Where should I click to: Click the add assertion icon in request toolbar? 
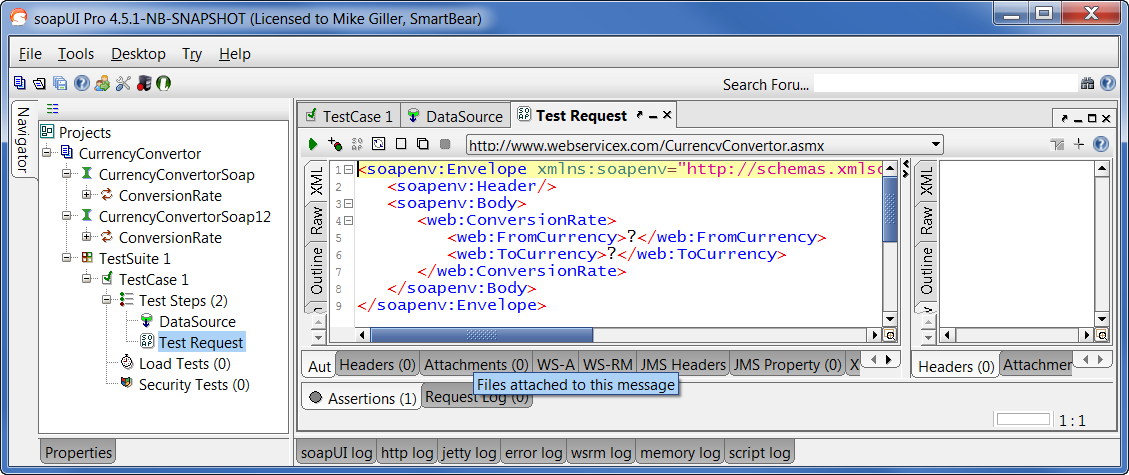pyautogui.click(x=335, y=144)
